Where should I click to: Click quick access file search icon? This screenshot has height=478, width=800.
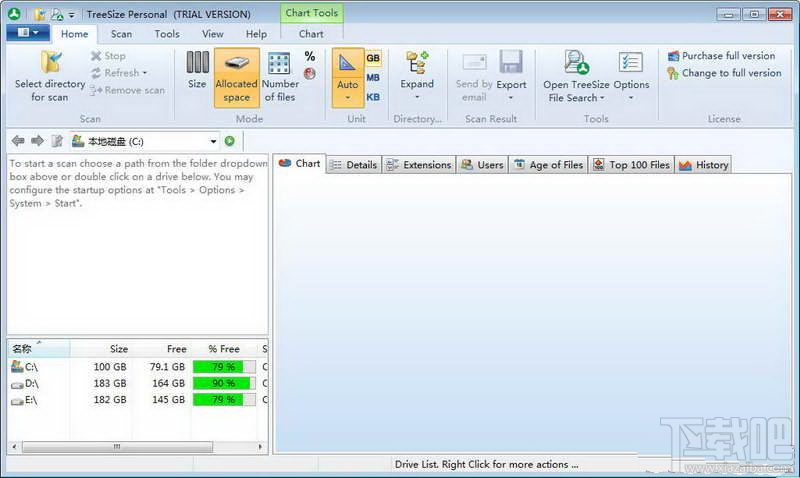(x=57, y=15)
